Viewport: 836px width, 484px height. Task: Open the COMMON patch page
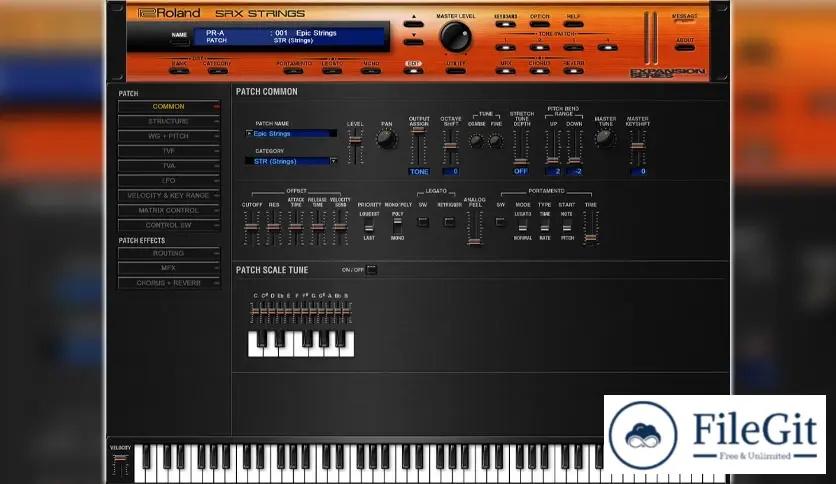tap(168, 107)
